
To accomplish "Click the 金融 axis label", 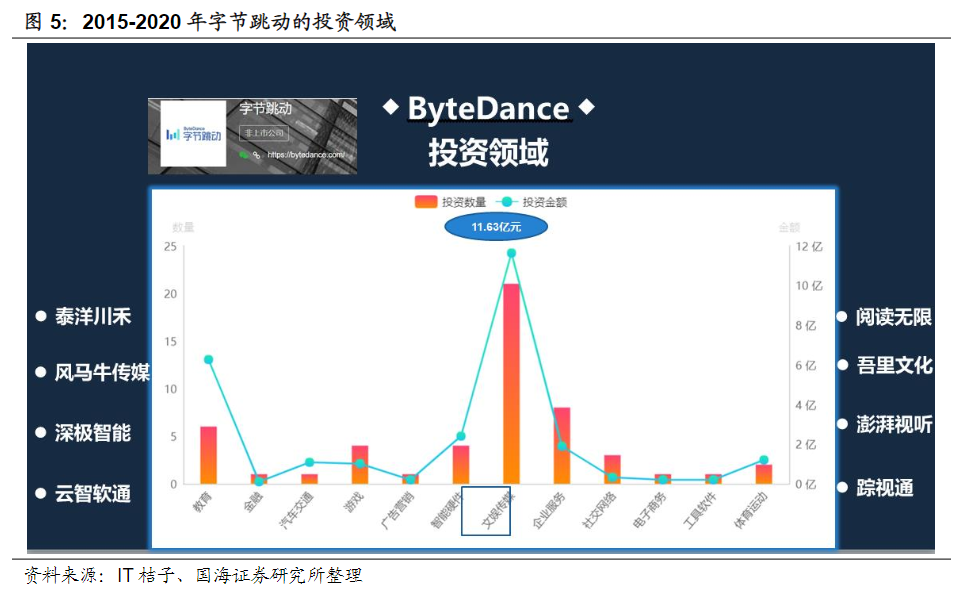I will pos(252,502).
